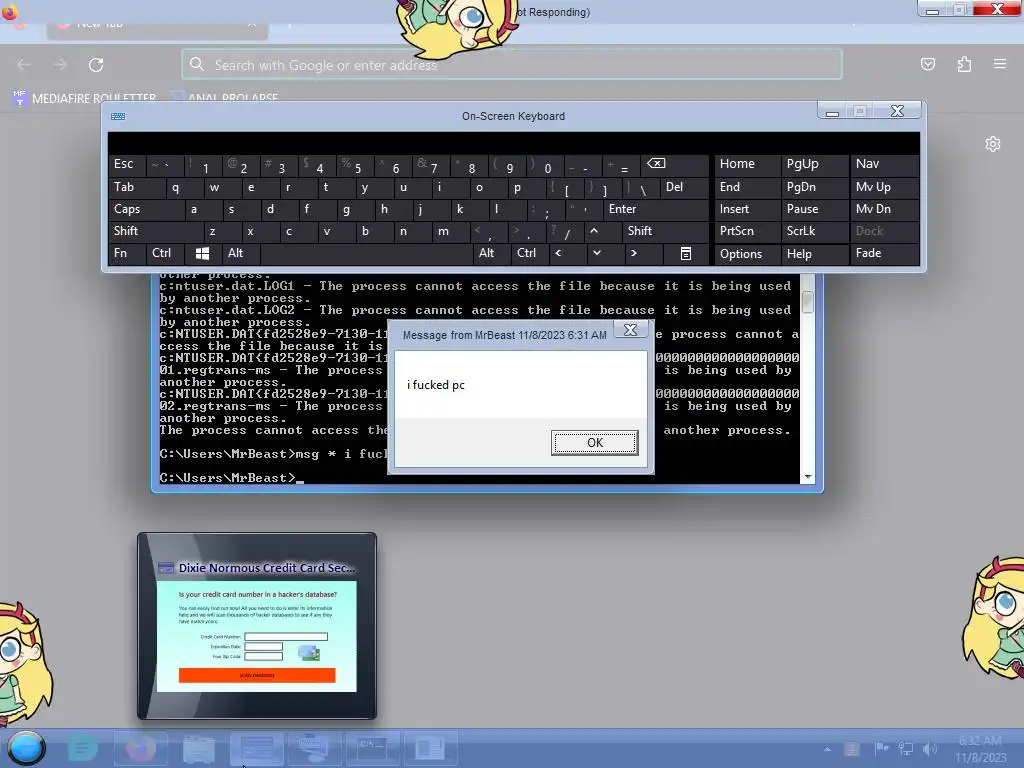Open the new tab page settings gear
1024x768 pixels.
tap(993, 144)
